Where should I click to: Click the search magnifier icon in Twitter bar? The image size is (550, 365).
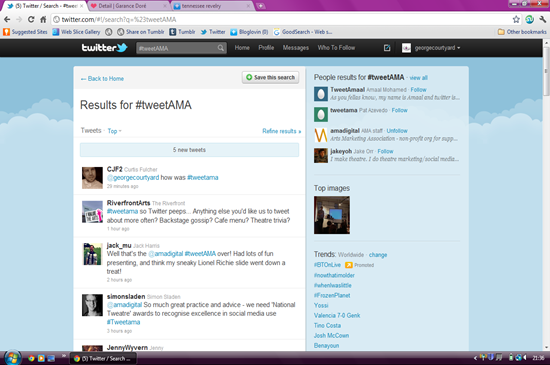coord(220,48)
